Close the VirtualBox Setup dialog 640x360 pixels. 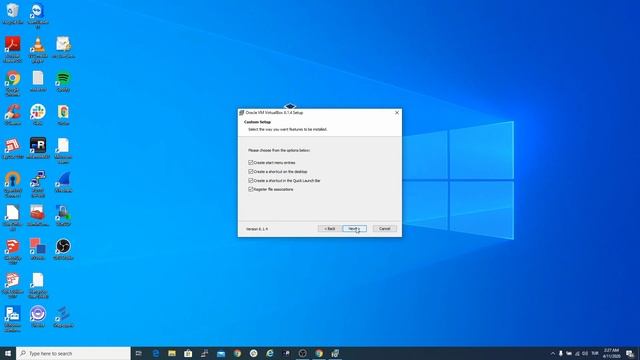[397, 113]
